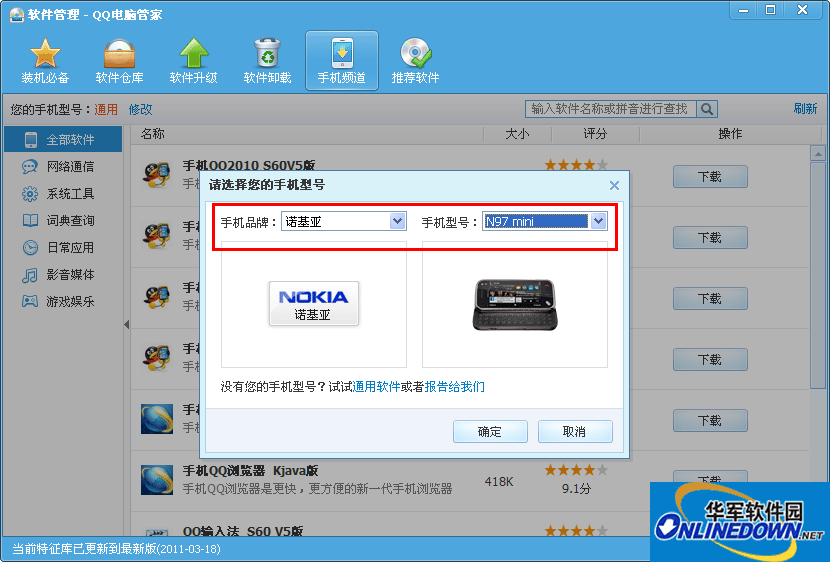Select the 词典查询 category
830x562 pixels.
click(x=63, y=221)
